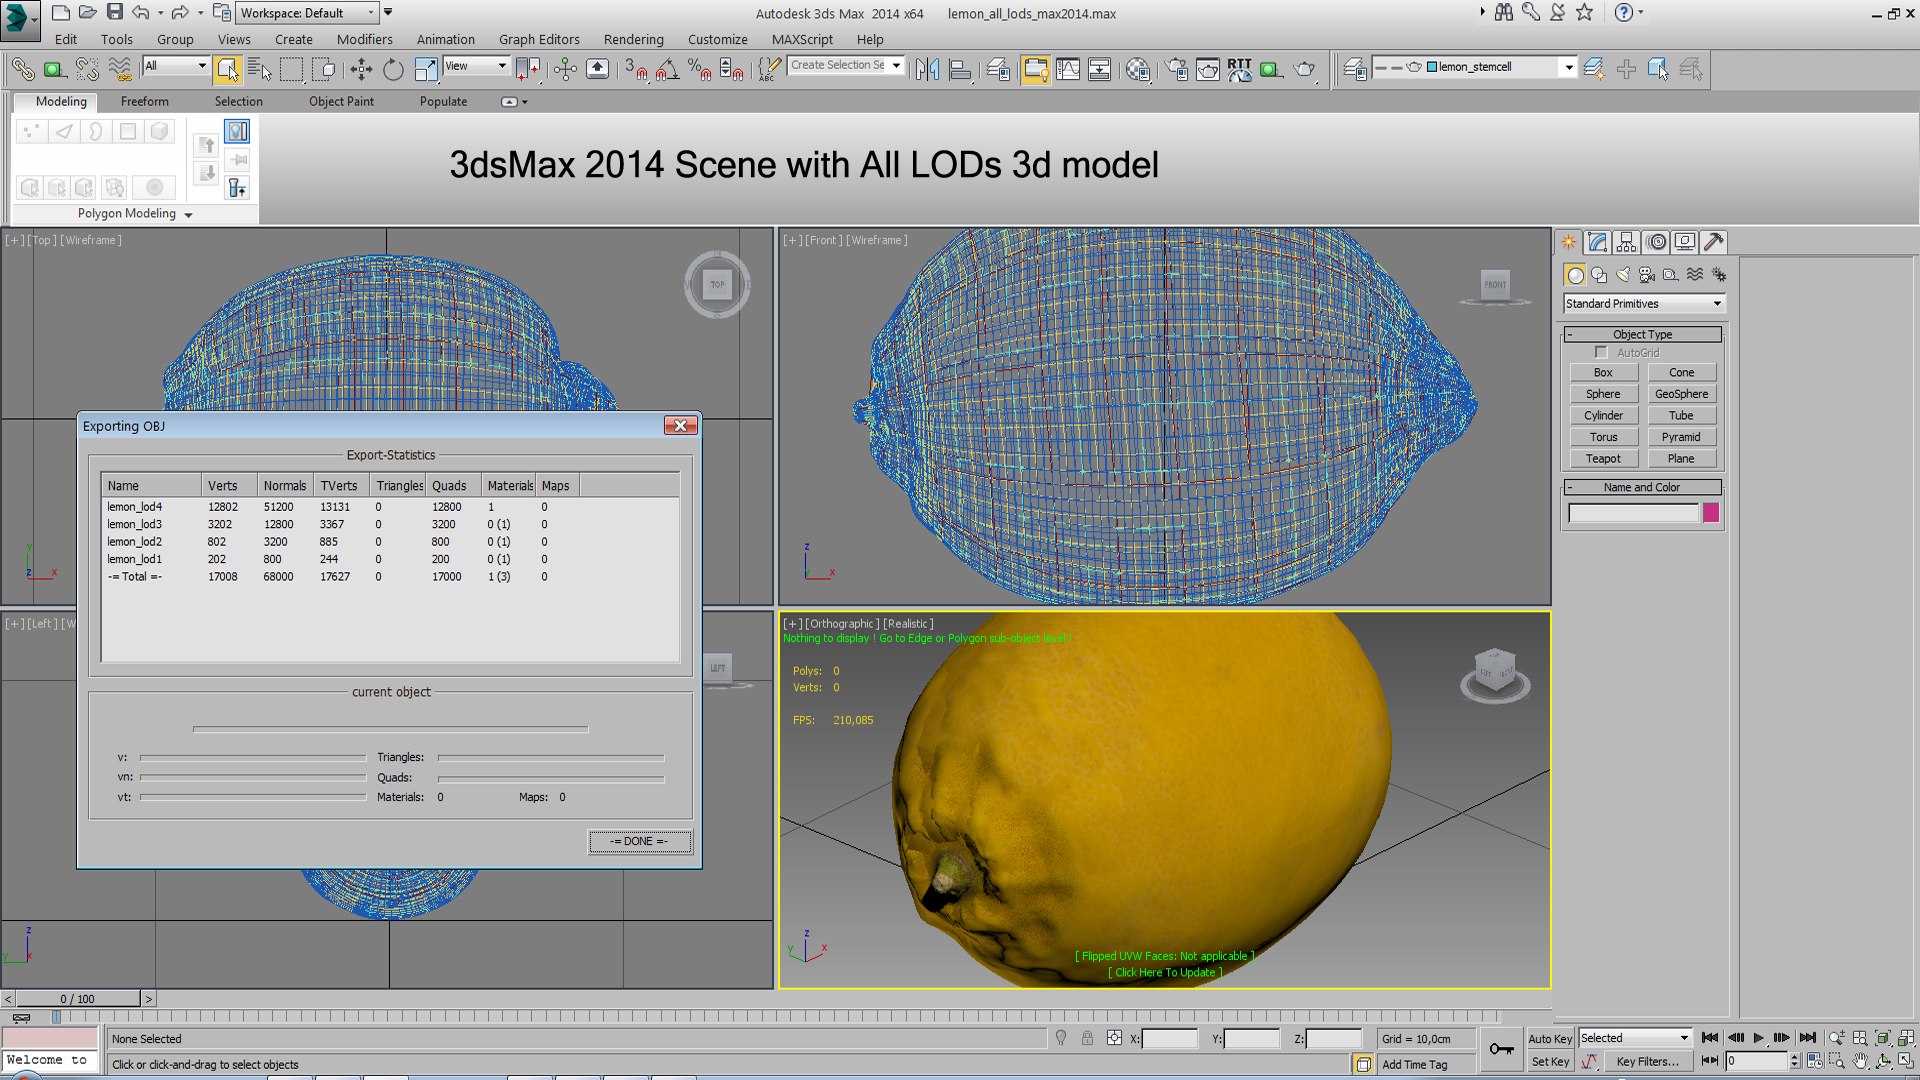Open Key Filters dialog
The height and width of the screenshot is (1080, 1920).
[x=1647, y=1062]
